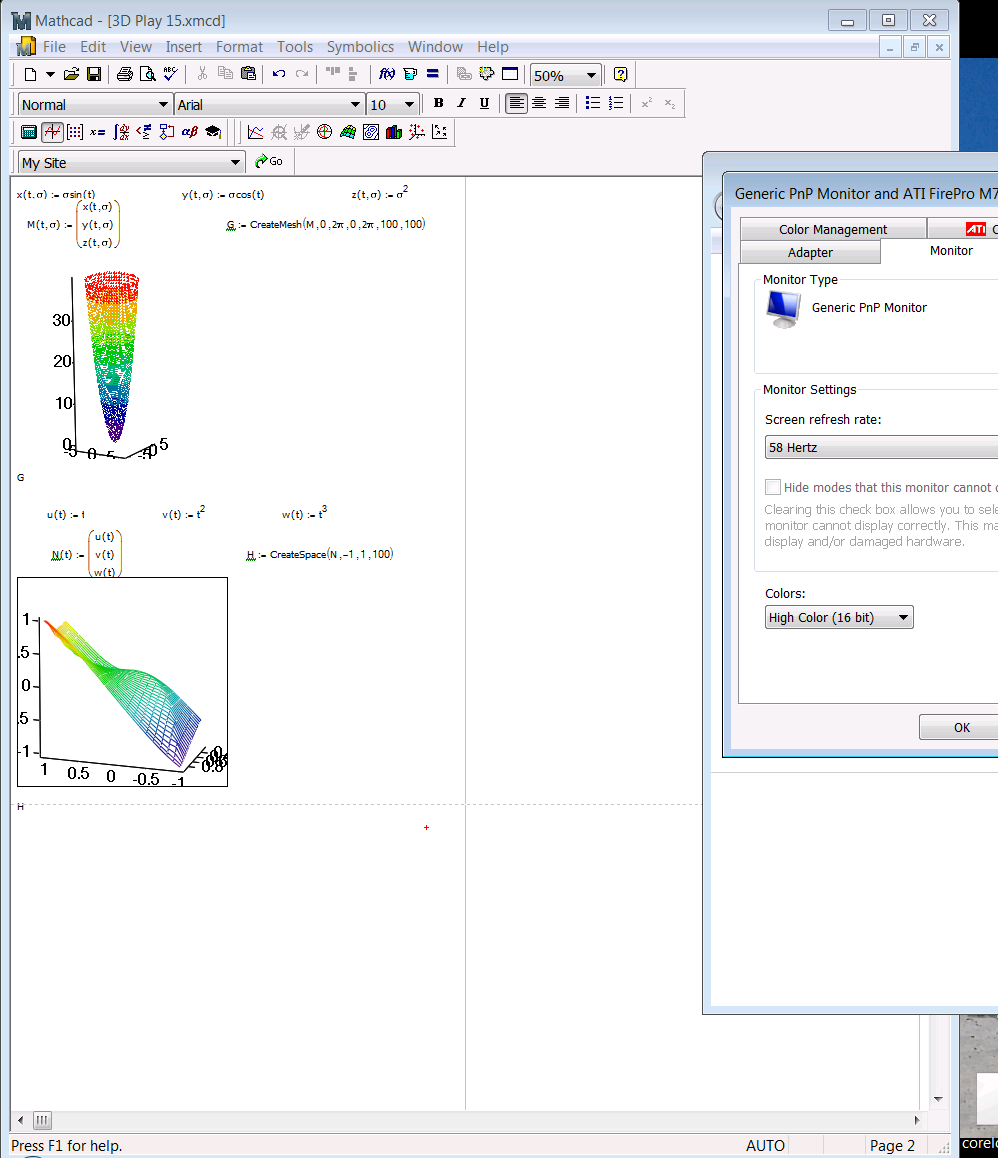Open the Colors High Color dropdown

pyautogui.click(x=839, y=617)
